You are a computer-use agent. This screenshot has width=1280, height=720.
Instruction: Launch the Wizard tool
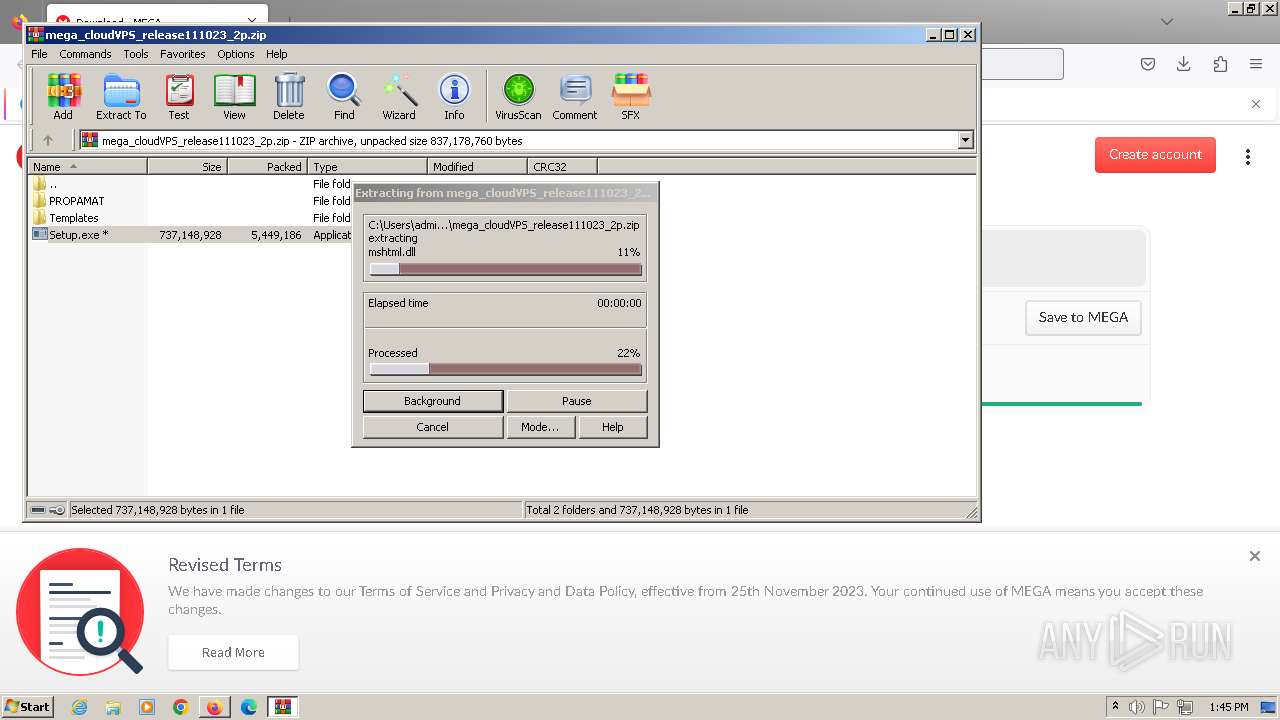coord(399,97)
